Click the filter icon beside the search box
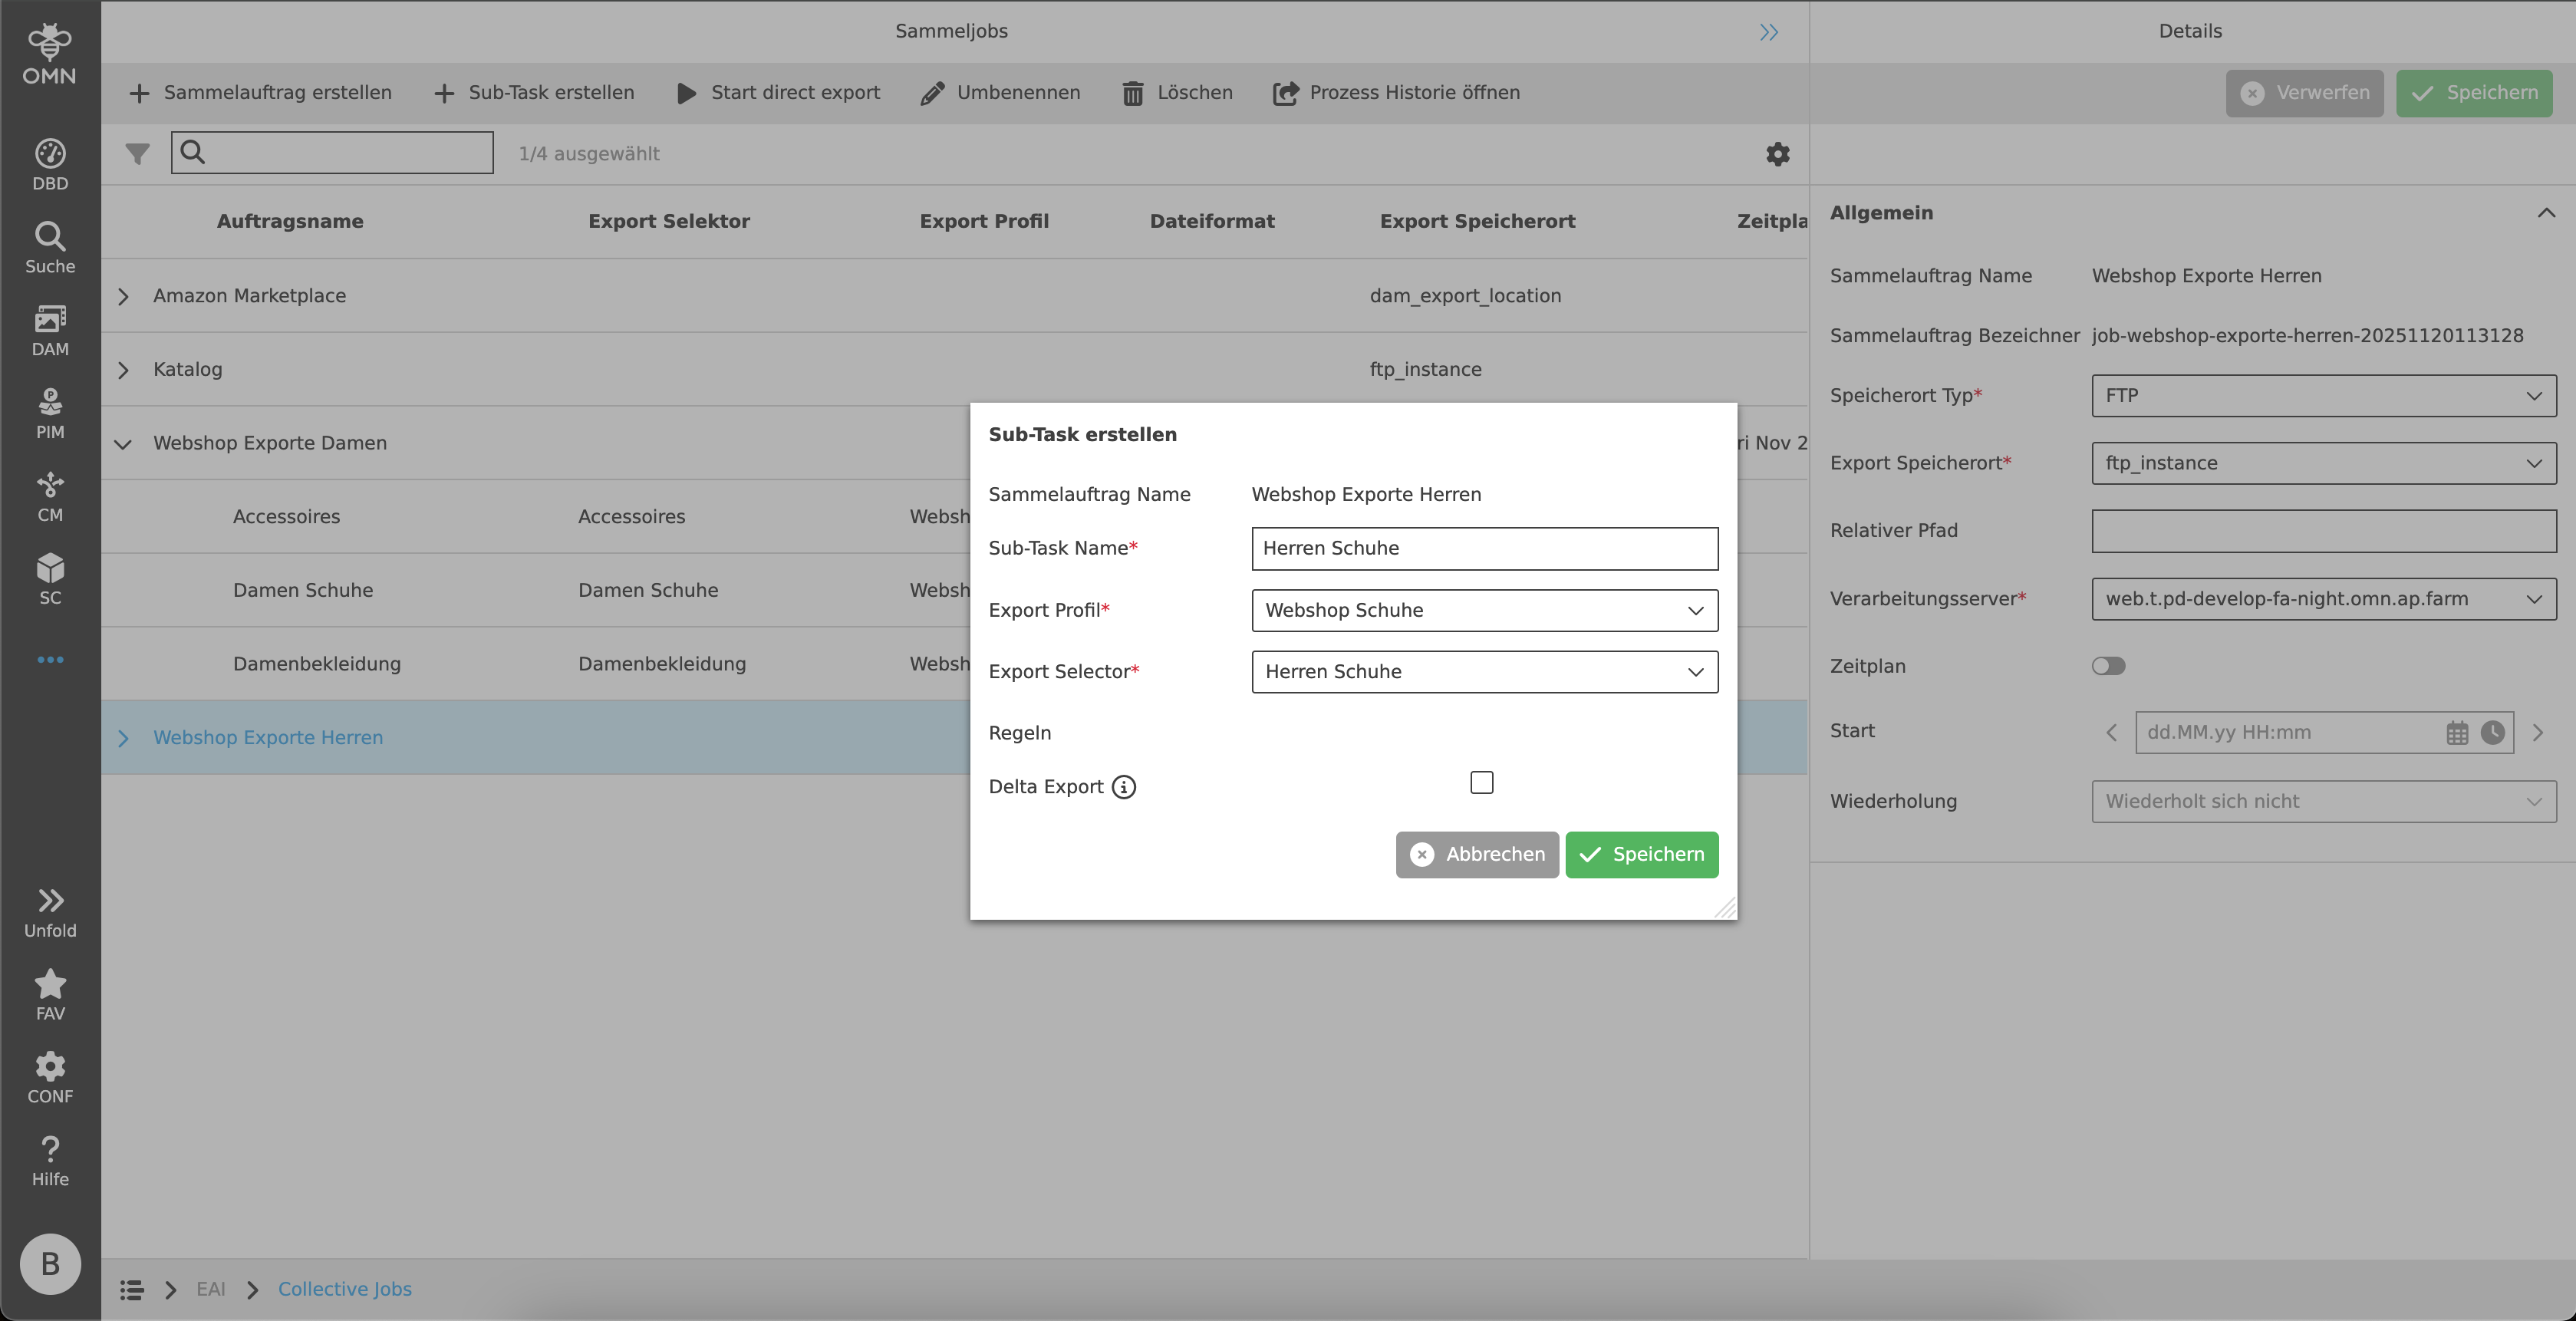Viewport: 2576px width, 1321px height. (x=137, y=153)
